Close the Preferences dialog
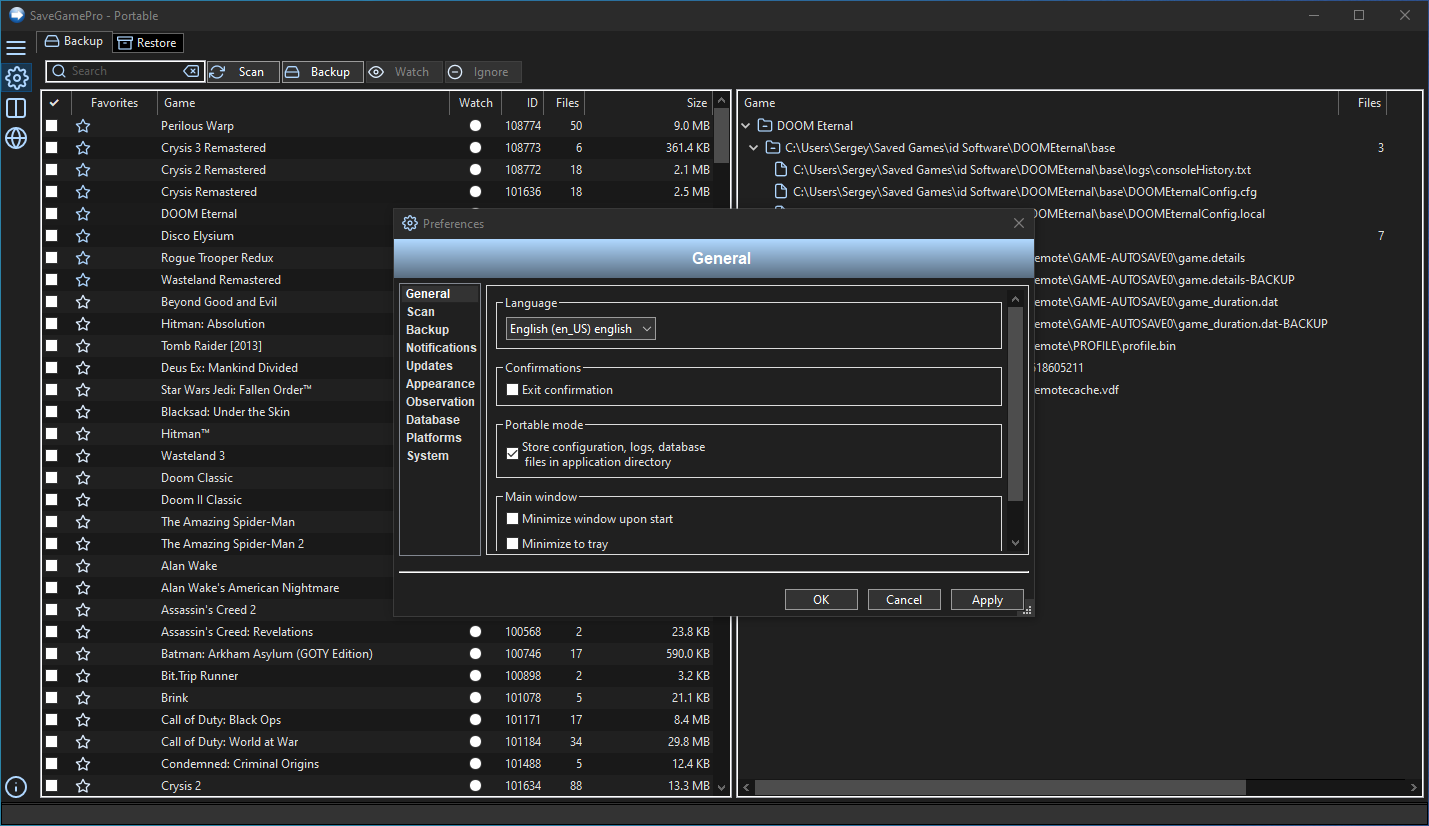 pos(1019,223)
